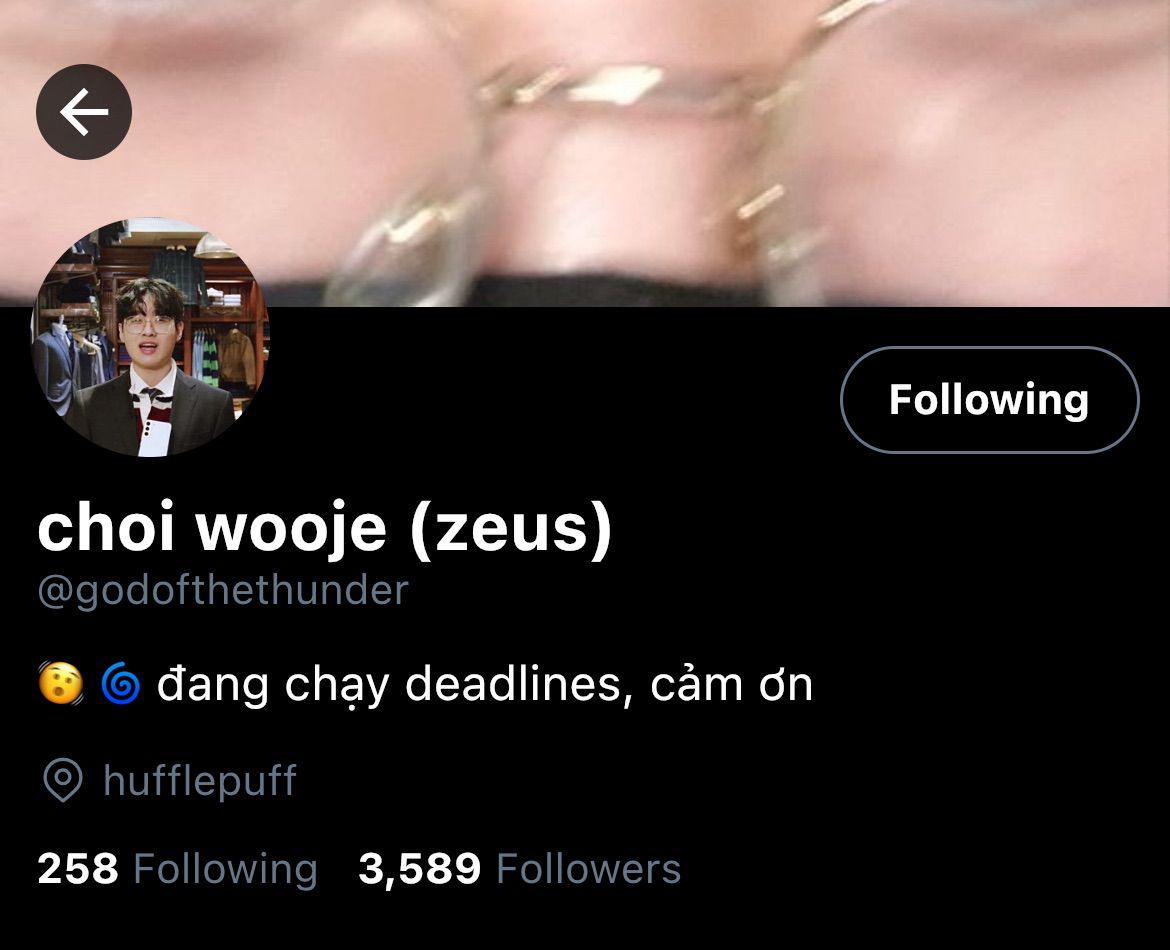Tap the back arrow icon
The width and height of the screenshot is (1170, 950).
(84, 112)
